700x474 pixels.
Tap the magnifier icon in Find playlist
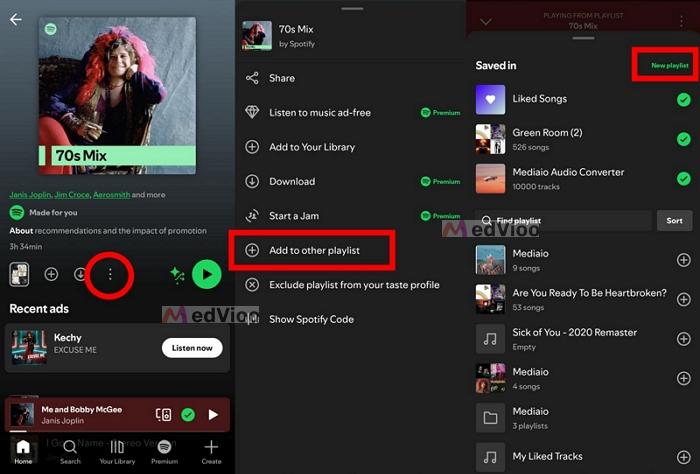pyautogui.click(x=487, y=220)
